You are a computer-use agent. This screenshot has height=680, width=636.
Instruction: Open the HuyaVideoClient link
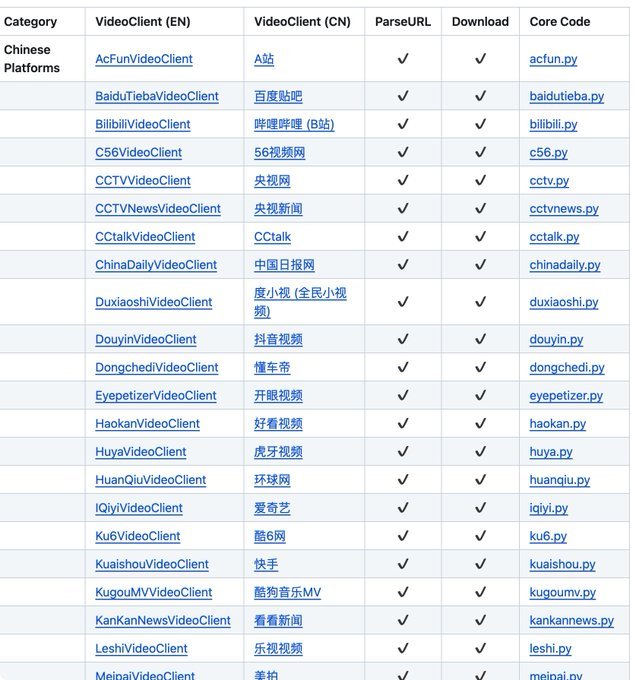pyautogui.click(x=140, y=452)
